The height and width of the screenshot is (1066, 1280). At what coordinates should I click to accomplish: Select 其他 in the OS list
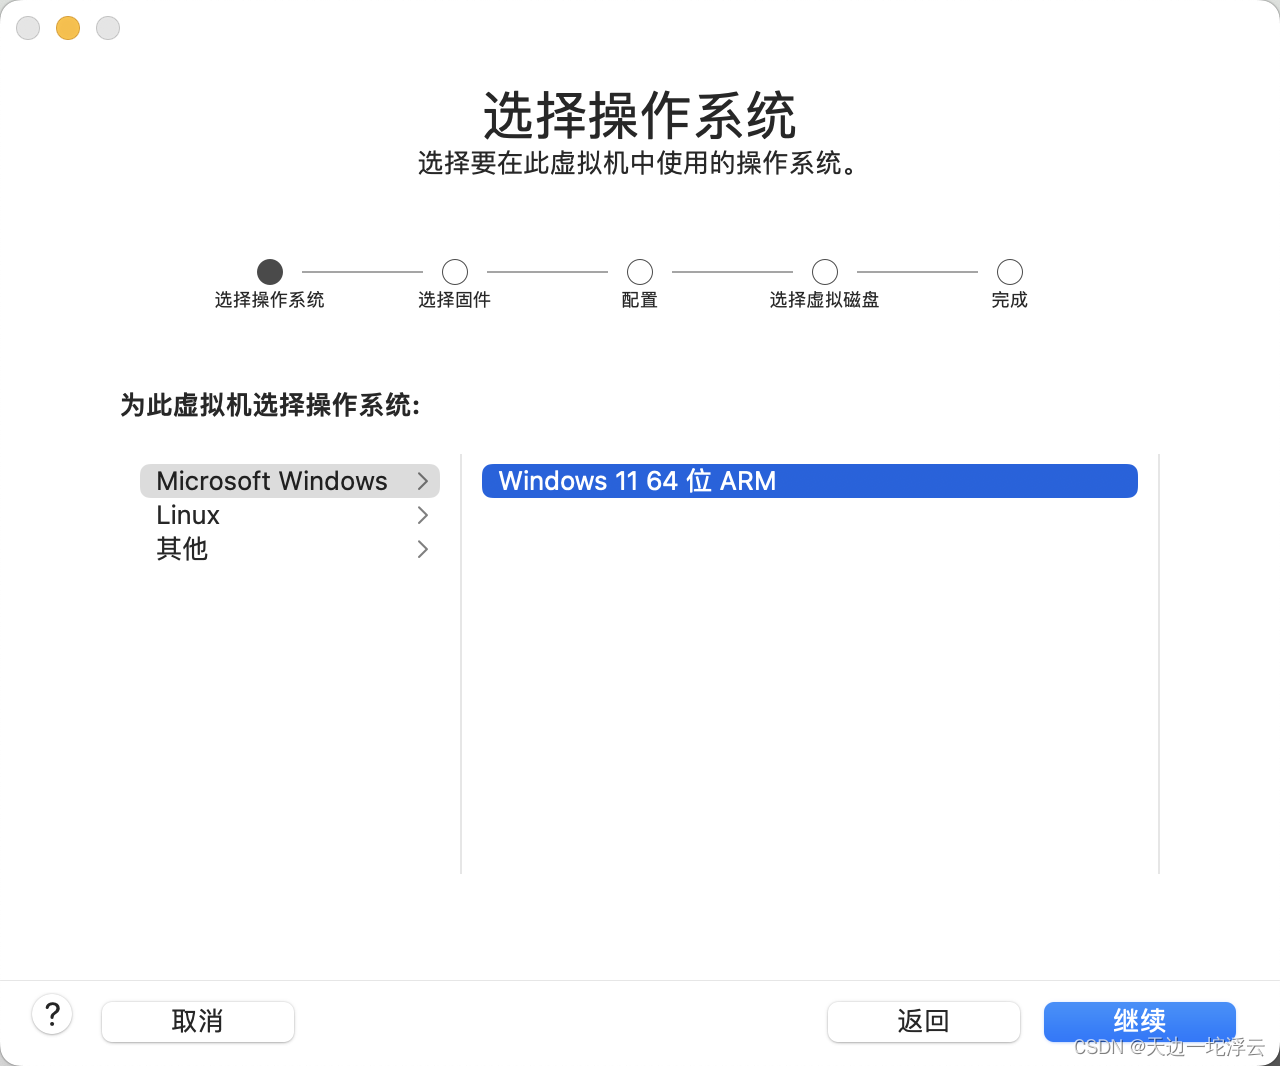(x=290, y=549)
